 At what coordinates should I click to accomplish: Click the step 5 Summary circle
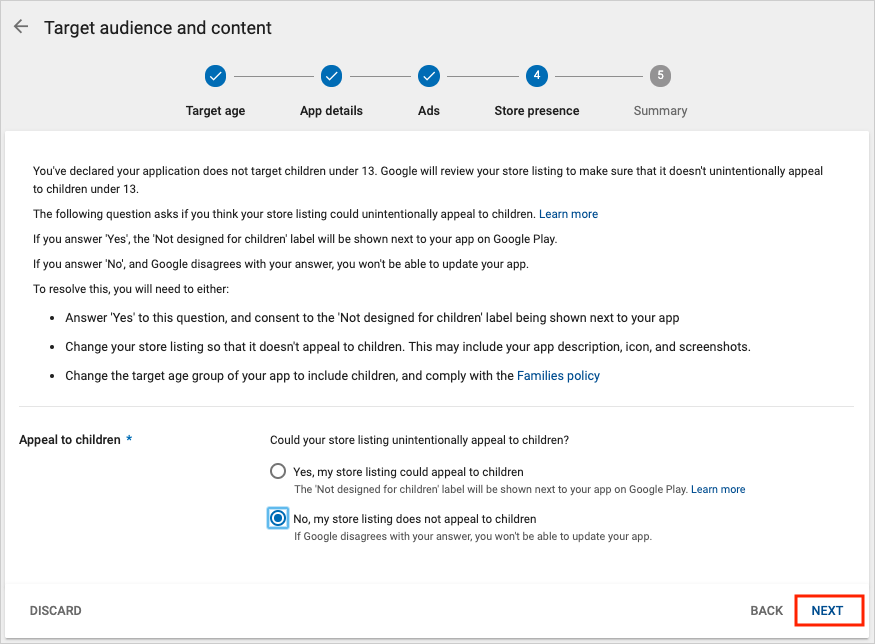(660, 75)
